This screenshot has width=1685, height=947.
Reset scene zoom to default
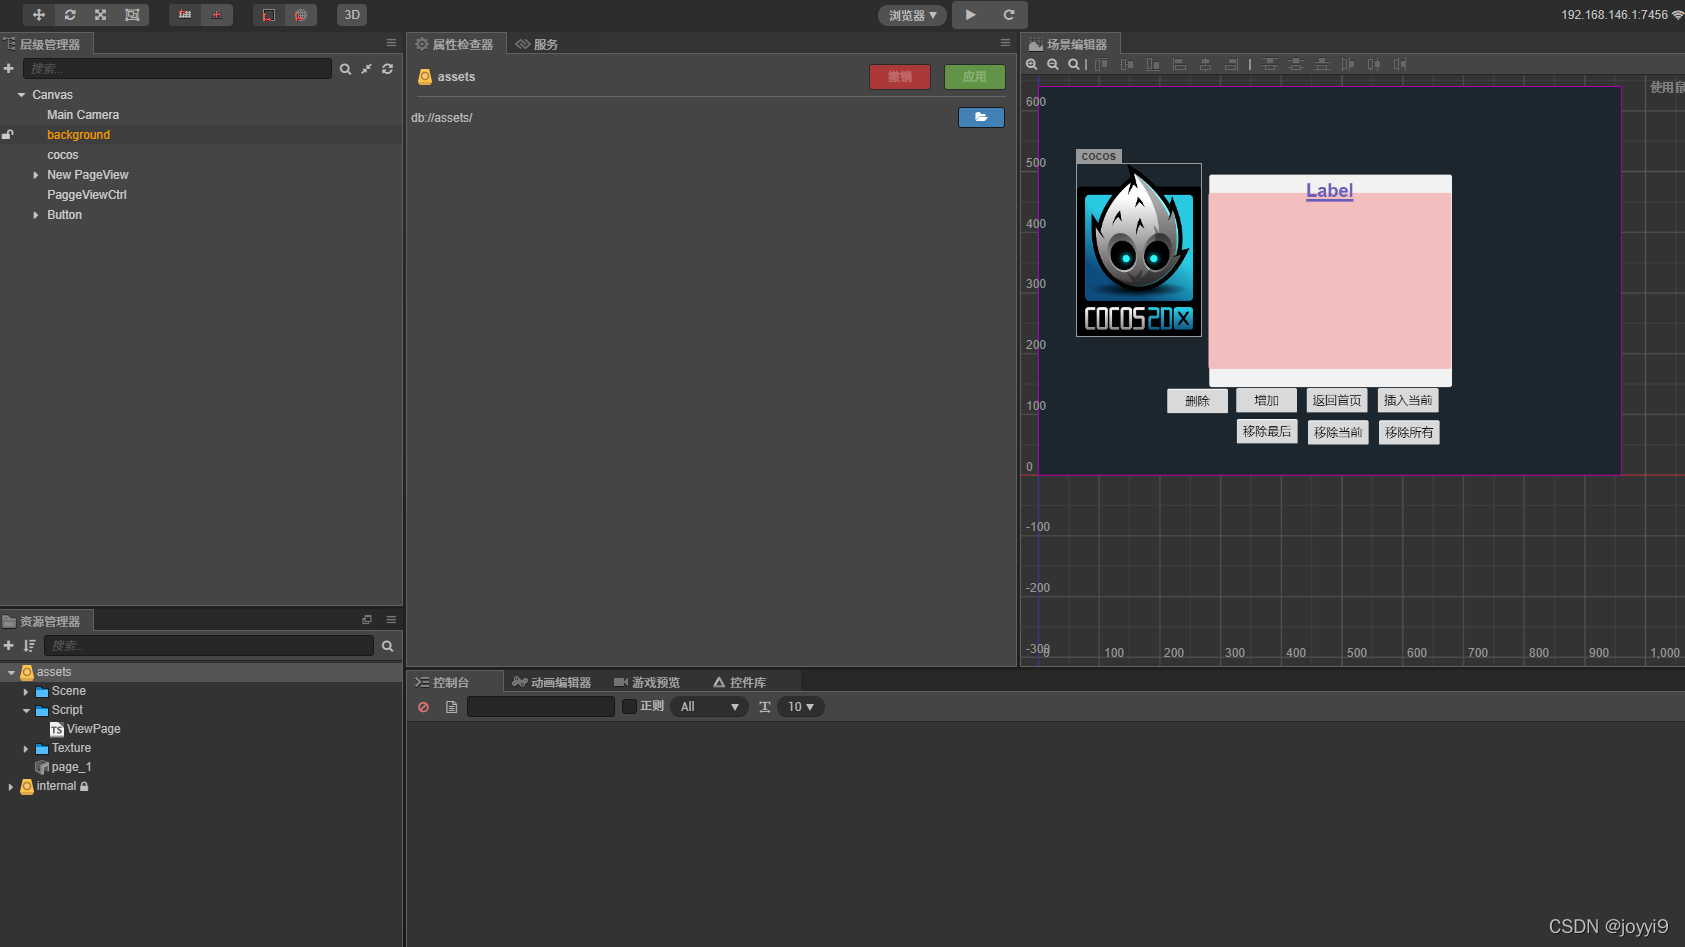[x=1074, y=64]
